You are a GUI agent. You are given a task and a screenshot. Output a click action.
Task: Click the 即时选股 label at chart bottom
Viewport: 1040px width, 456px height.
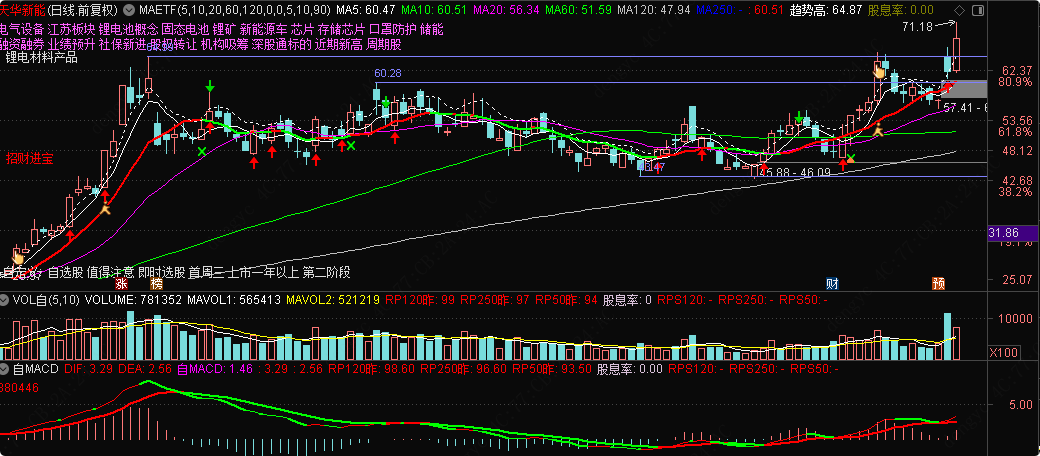161,272
